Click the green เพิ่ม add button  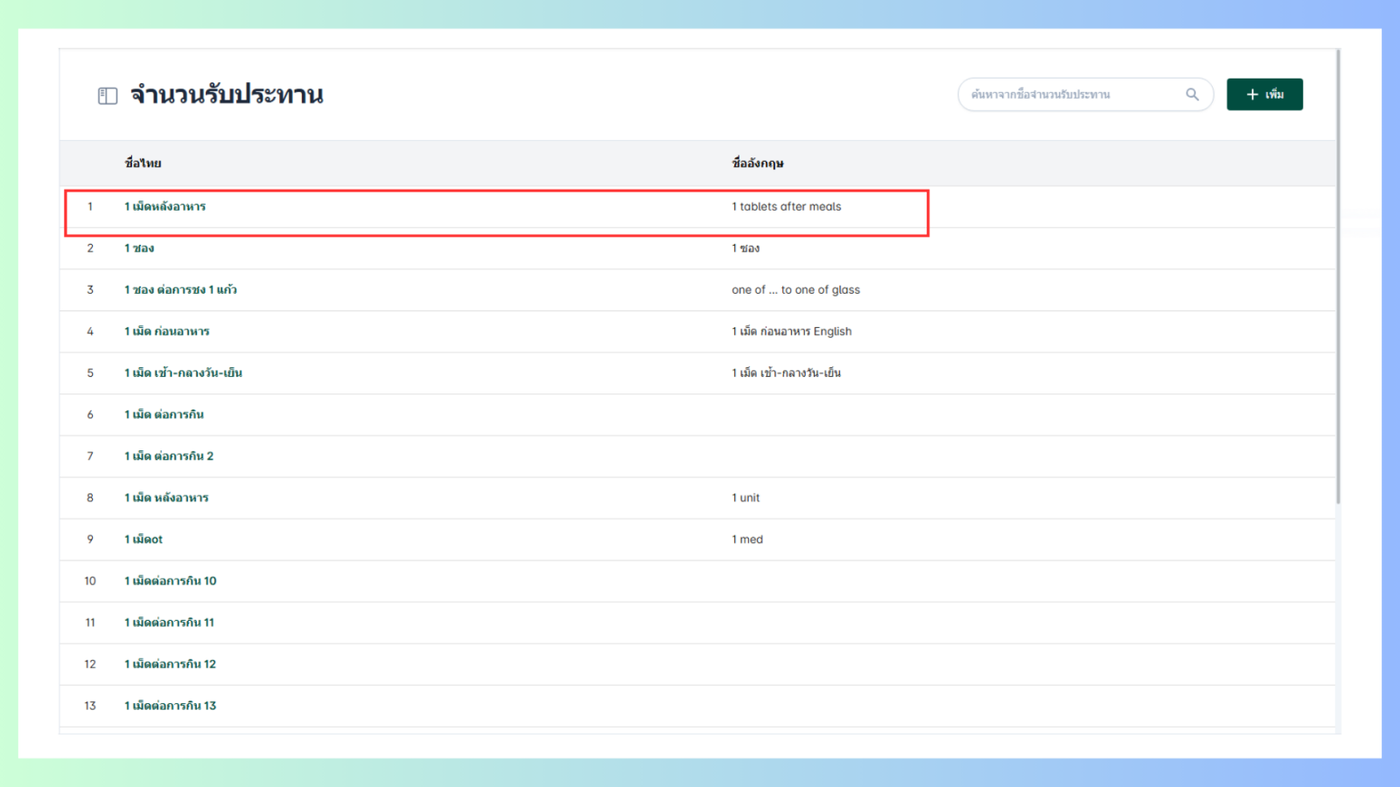[x=1264, y=94]
